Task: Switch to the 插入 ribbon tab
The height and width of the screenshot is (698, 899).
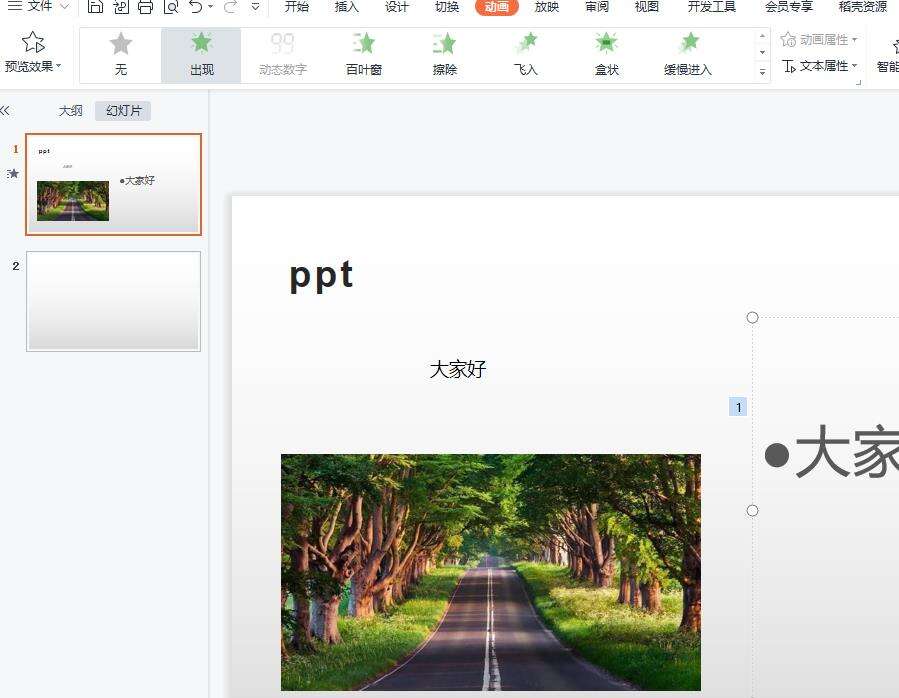Action: [346, 7]
